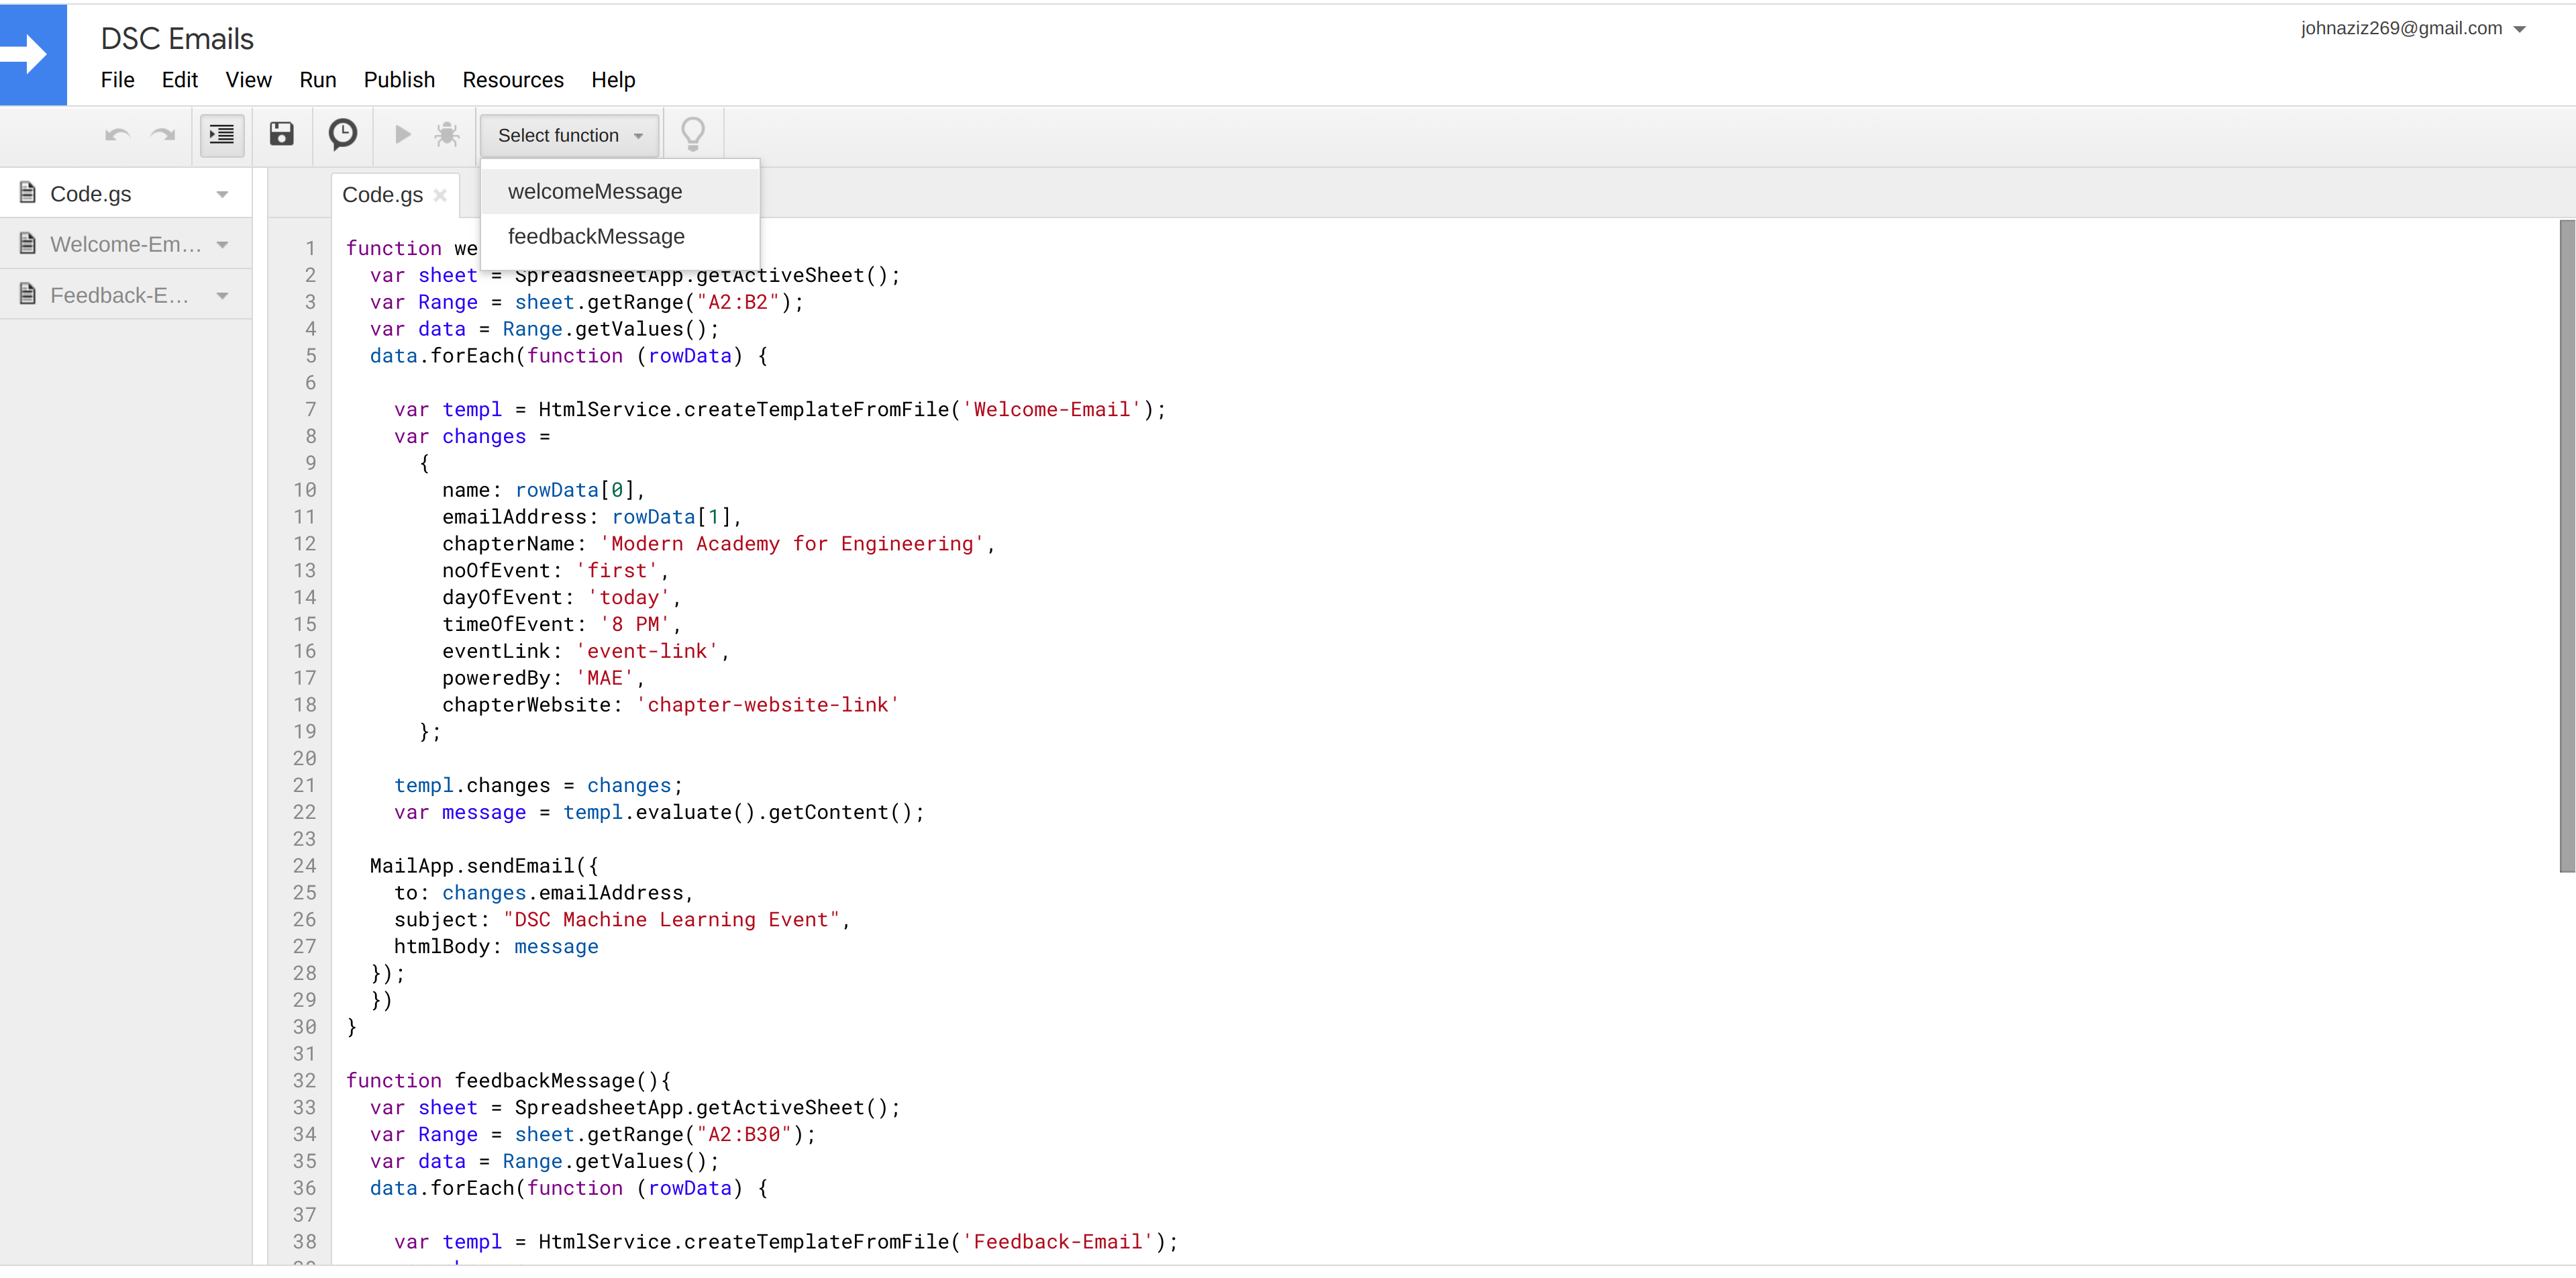Expand the Welcome-Em... file dropdown
Viewport: 2576px width, 1278px height.
click(222, 243)
